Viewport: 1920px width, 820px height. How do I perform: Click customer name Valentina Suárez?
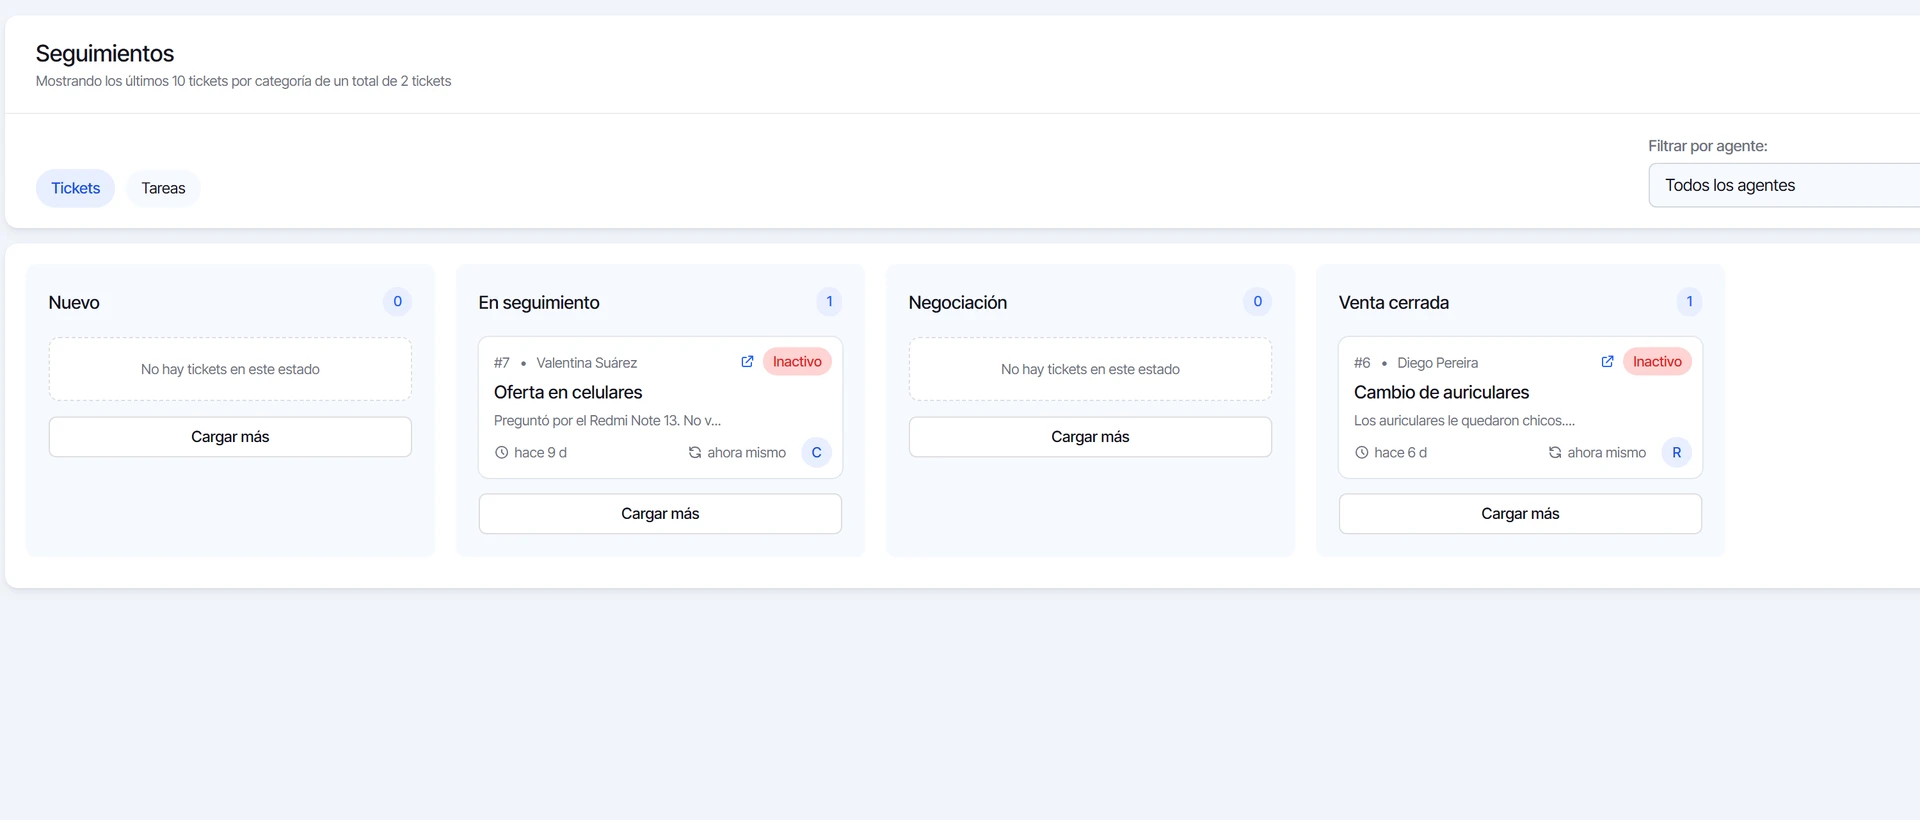click(586, 363)
